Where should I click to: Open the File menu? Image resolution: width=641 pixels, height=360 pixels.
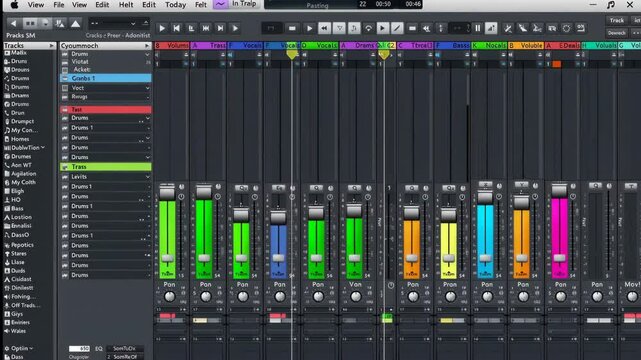(59, 5)
